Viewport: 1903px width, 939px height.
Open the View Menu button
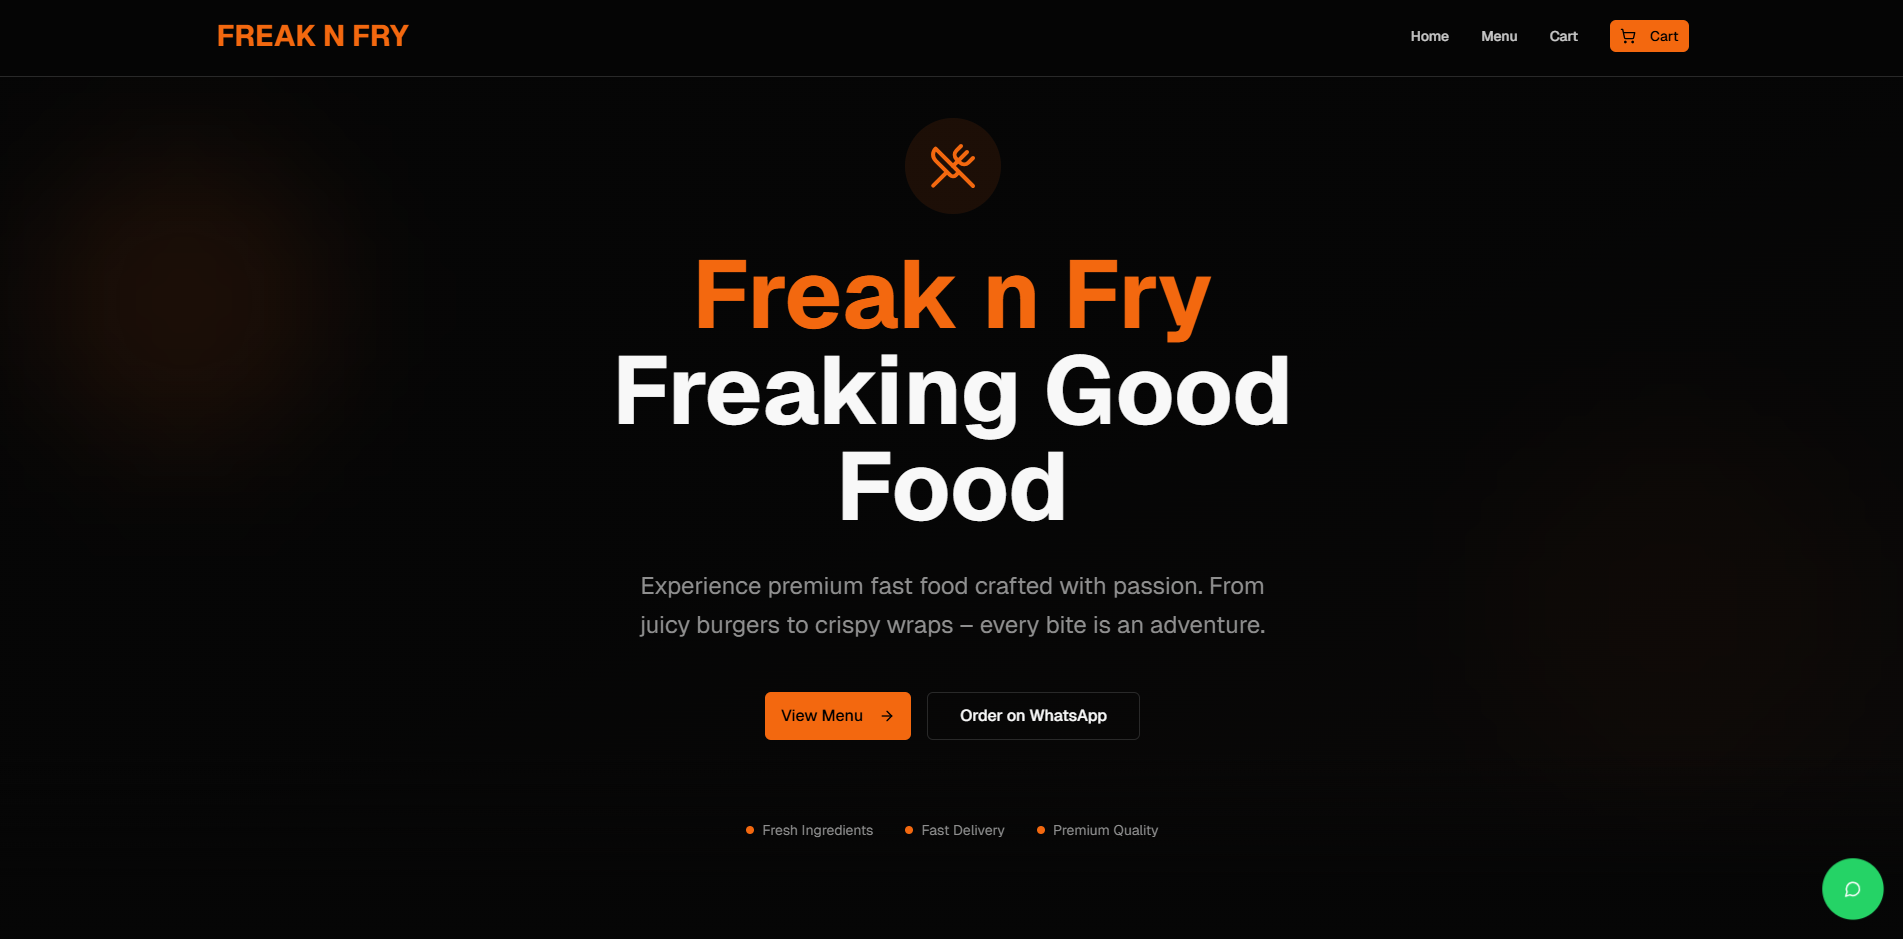click(838, 716)
